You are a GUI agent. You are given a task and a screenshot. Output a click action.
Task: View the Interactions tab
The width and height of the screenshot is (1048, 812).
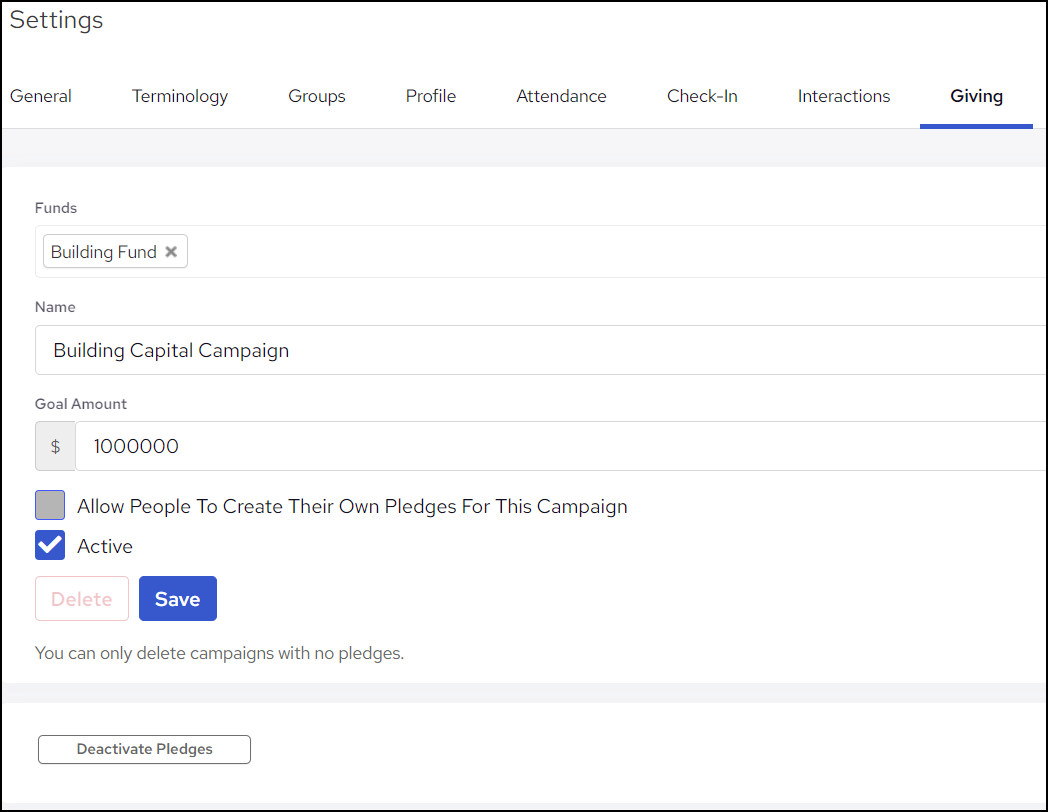click(844, 96)
